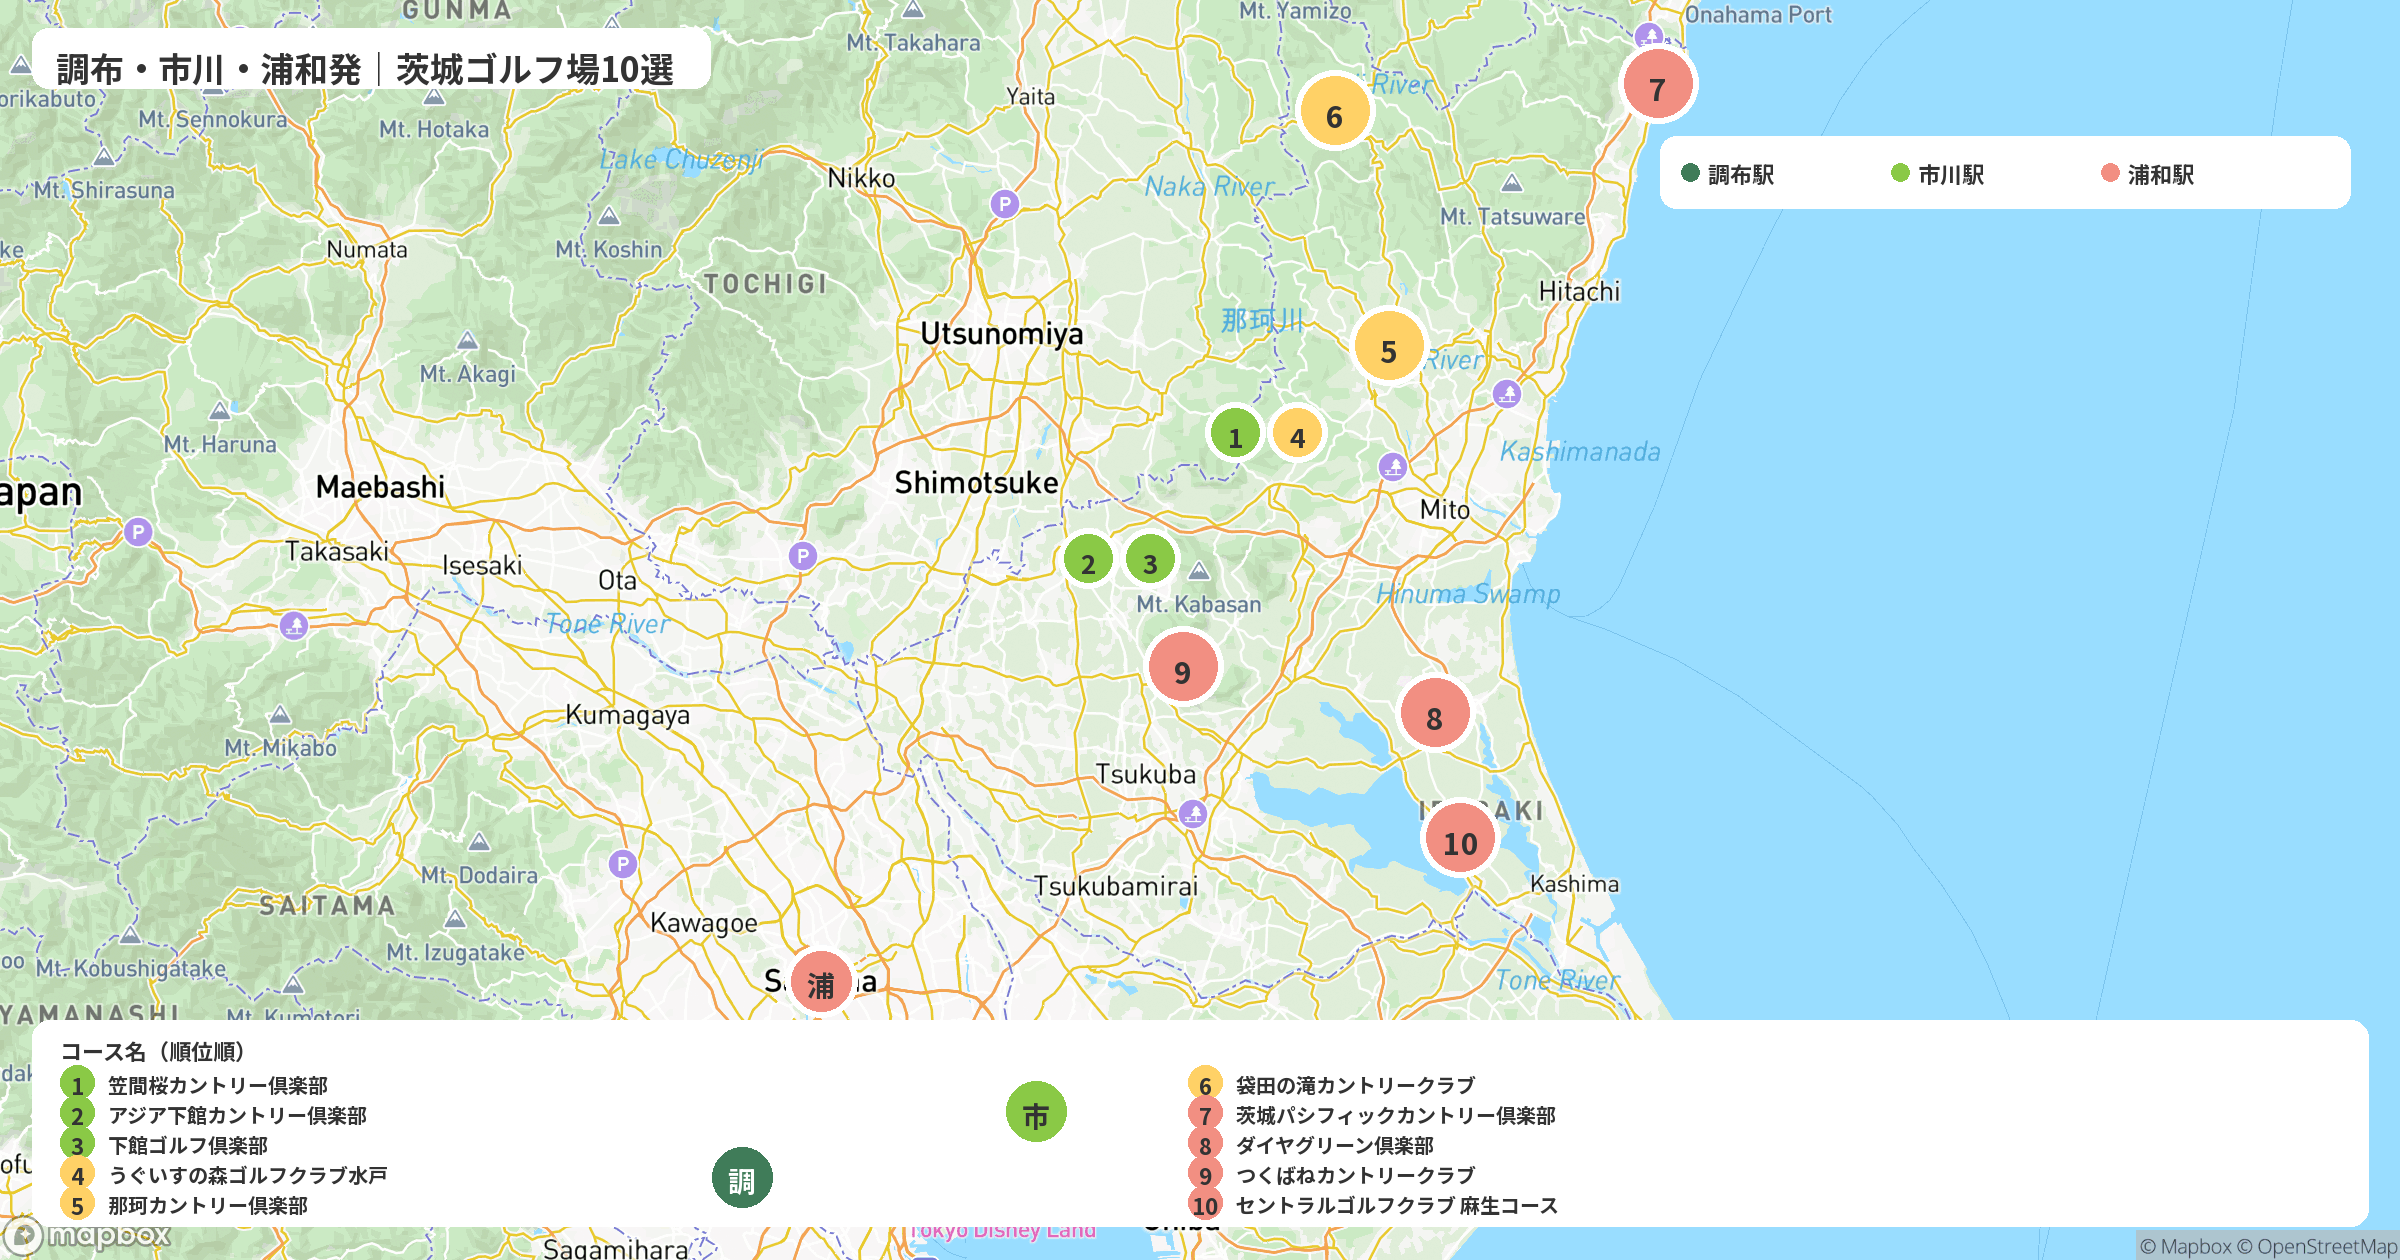Image resolution: width=2400 pixels, height=1260 pixels.
Task: Click list entry アジア下館カントリー倶楽部
Action: point(238,1115)
